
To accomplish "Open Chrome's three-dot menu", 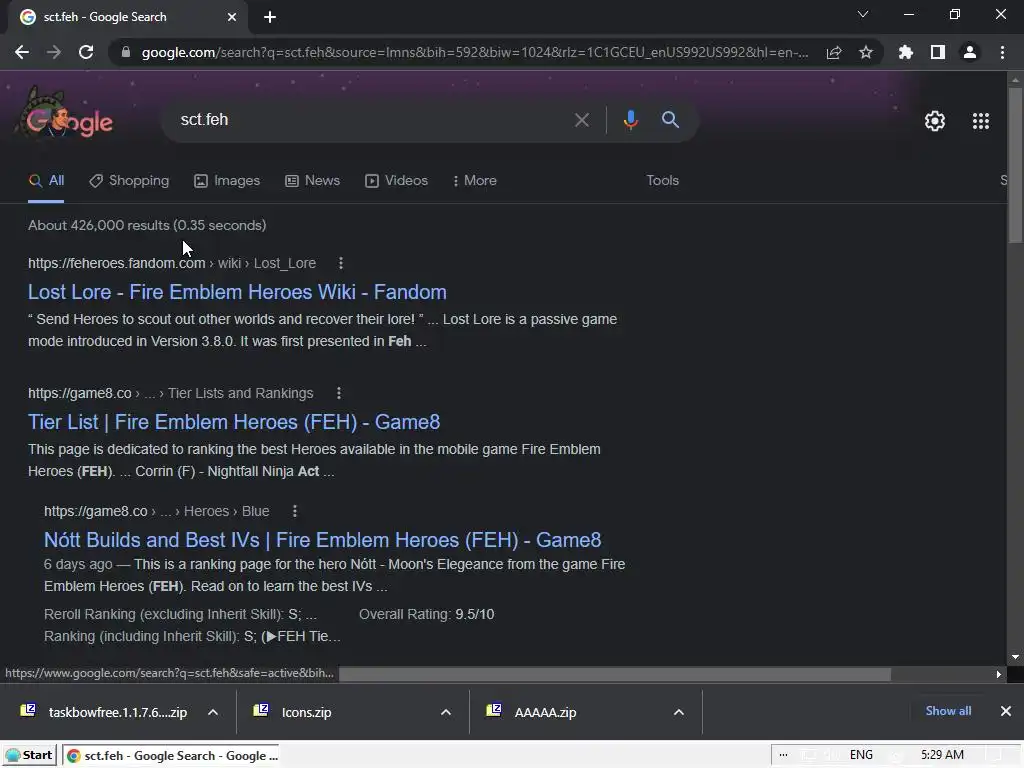I will 1002,52.
